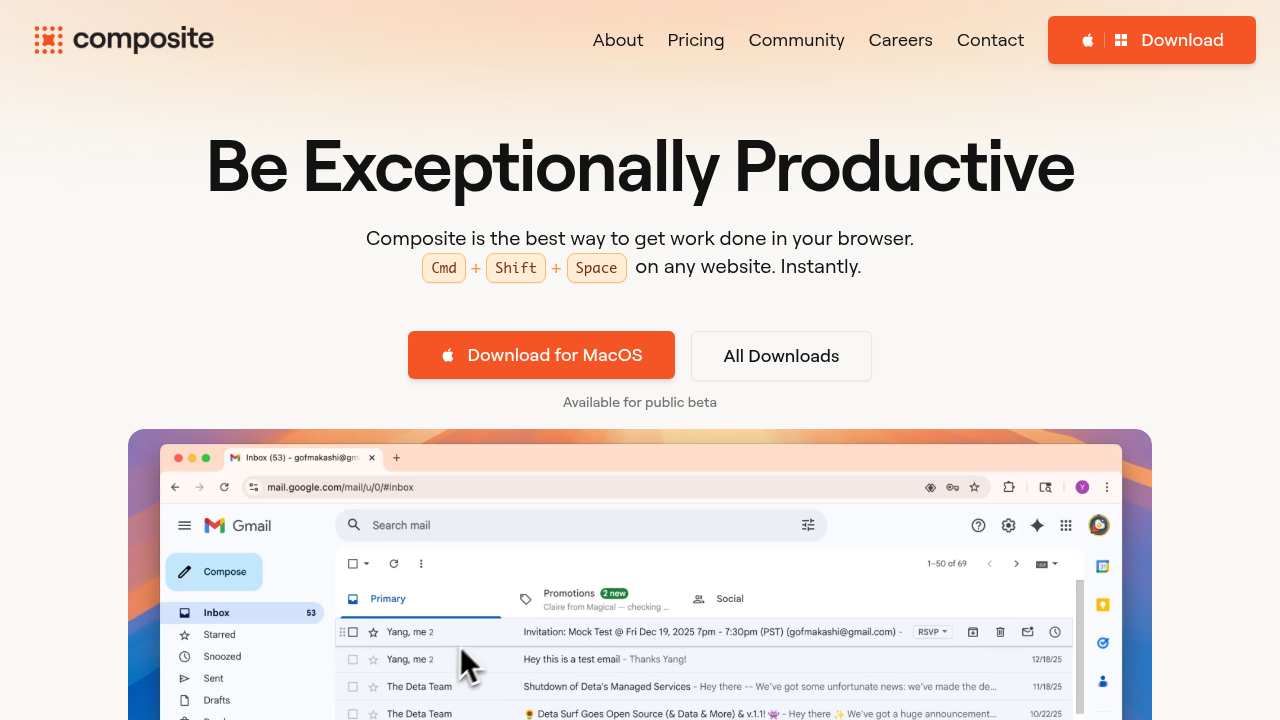Click the Composite logo in the header
The image size is (1280, 720).
124,40
